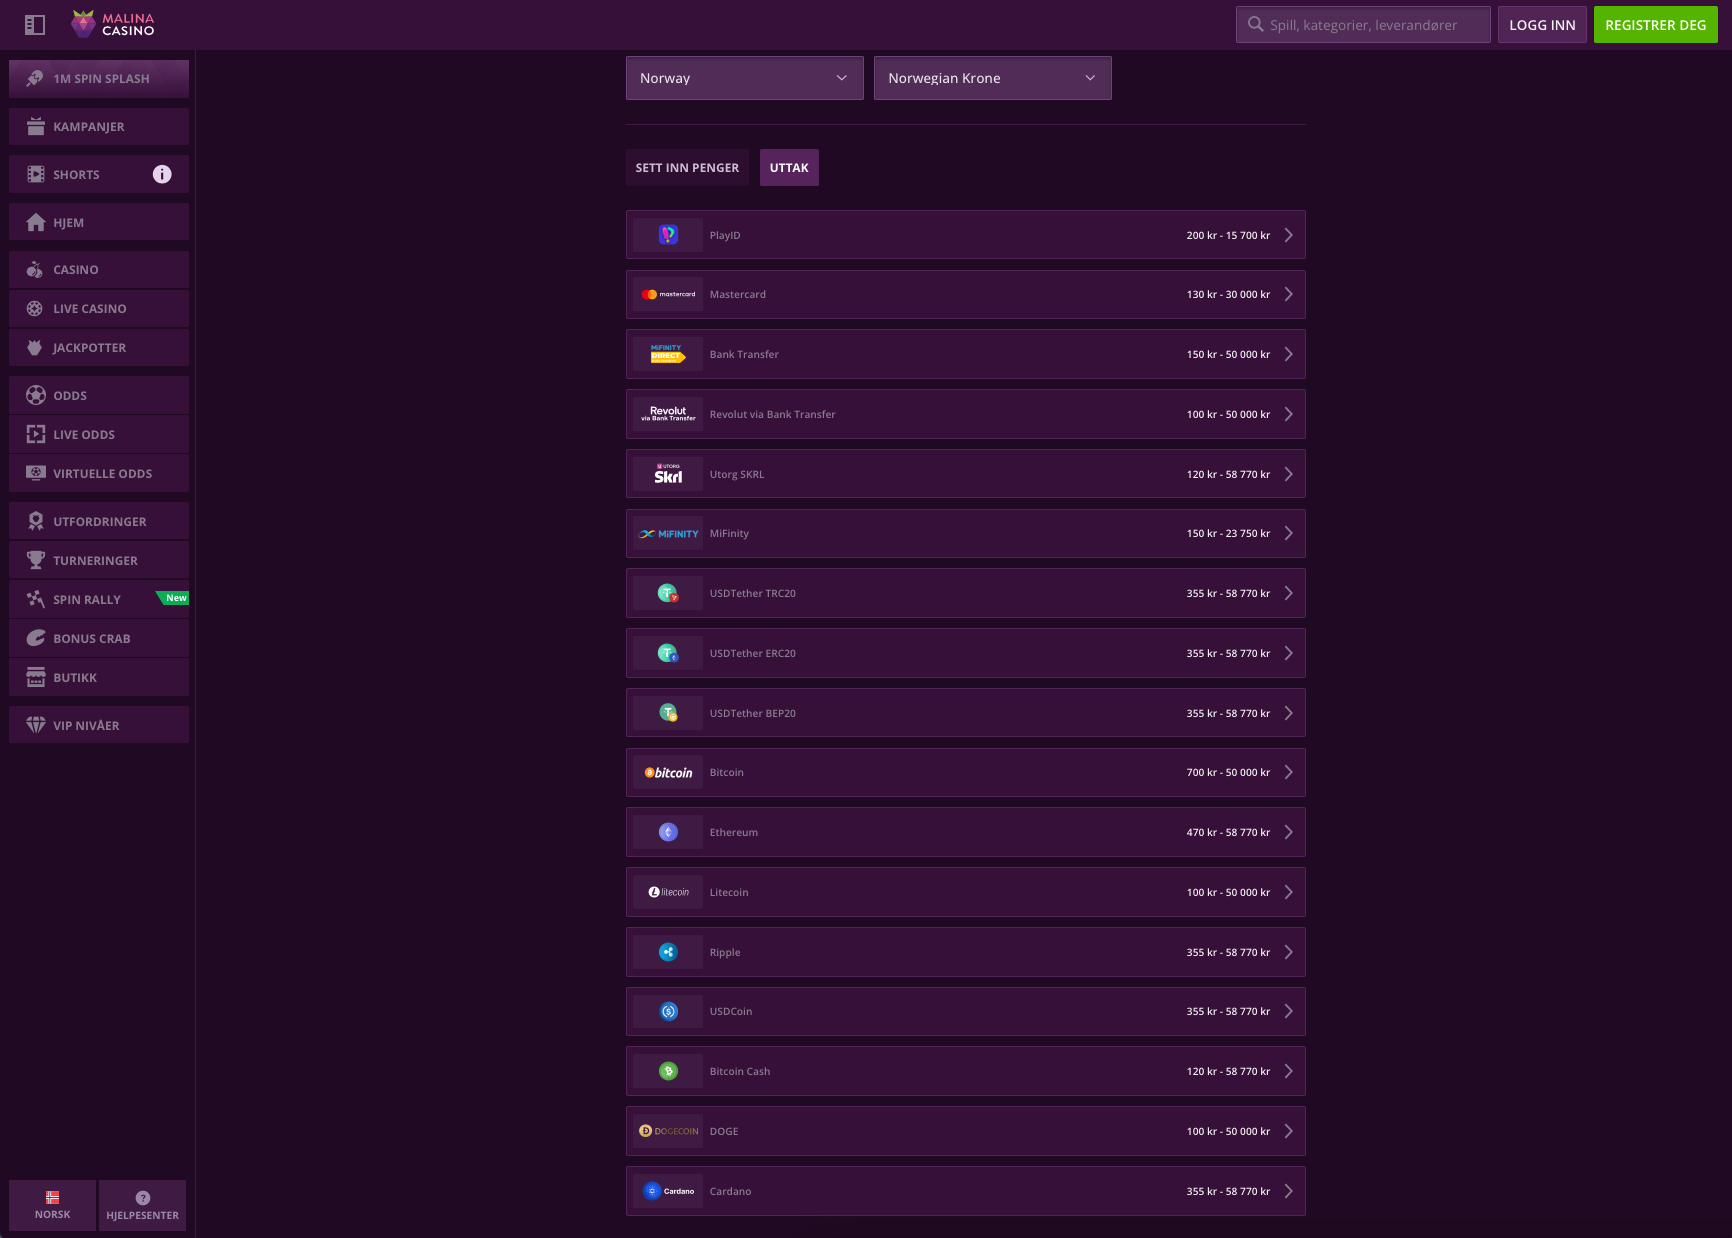Open the Bonus Crab icon

click(x=36, y=638)
